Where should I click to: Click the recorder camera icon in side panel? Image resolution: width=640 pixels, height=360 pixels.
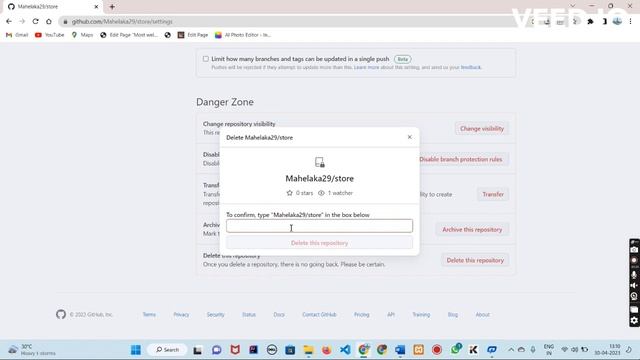click(634, 250)
